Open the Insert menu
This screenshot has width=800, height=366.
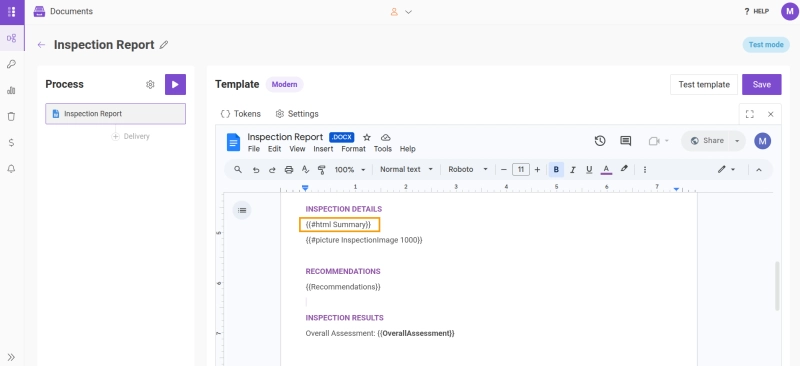coord(323,149)
